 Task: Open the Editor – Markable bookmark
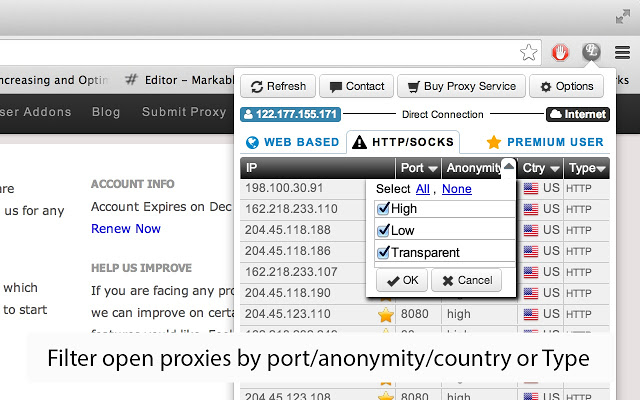(182, 80)
